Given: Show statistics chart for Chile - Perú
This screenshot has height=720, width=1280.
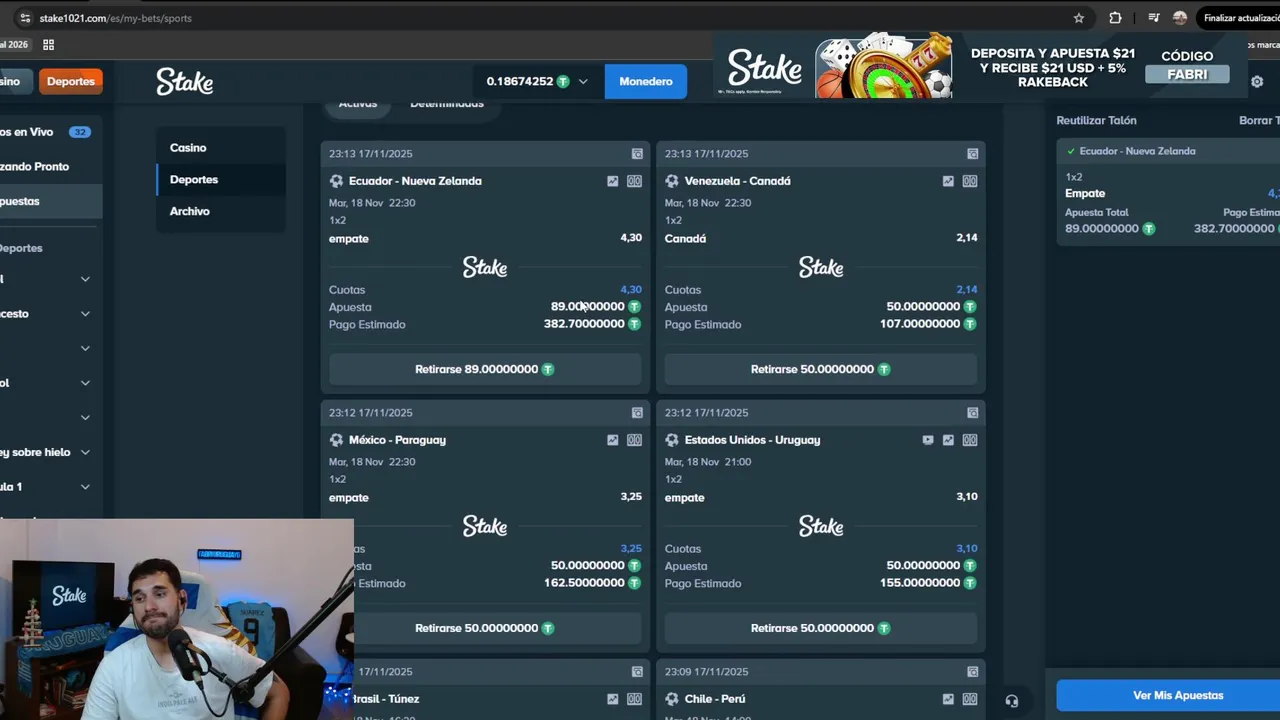Looking at the screenshot, I should [948, 699].
